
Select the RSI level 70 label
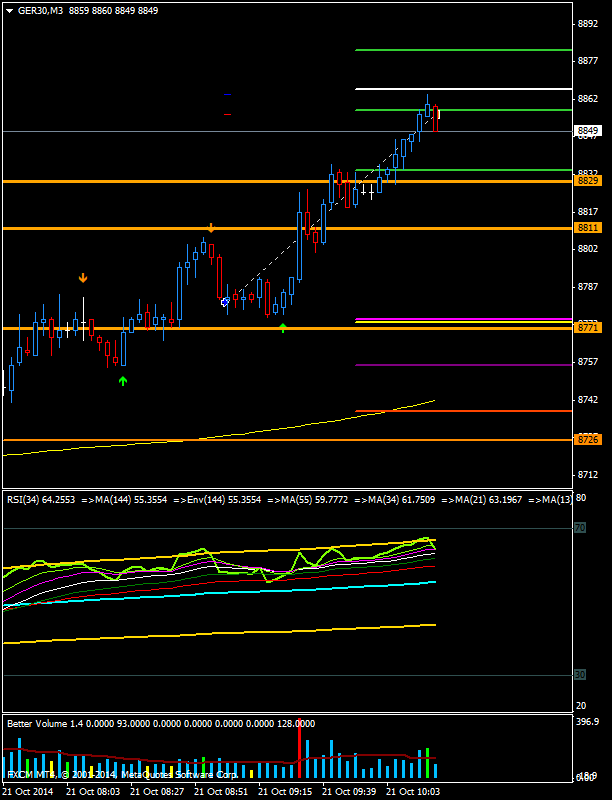click(579, 529)
